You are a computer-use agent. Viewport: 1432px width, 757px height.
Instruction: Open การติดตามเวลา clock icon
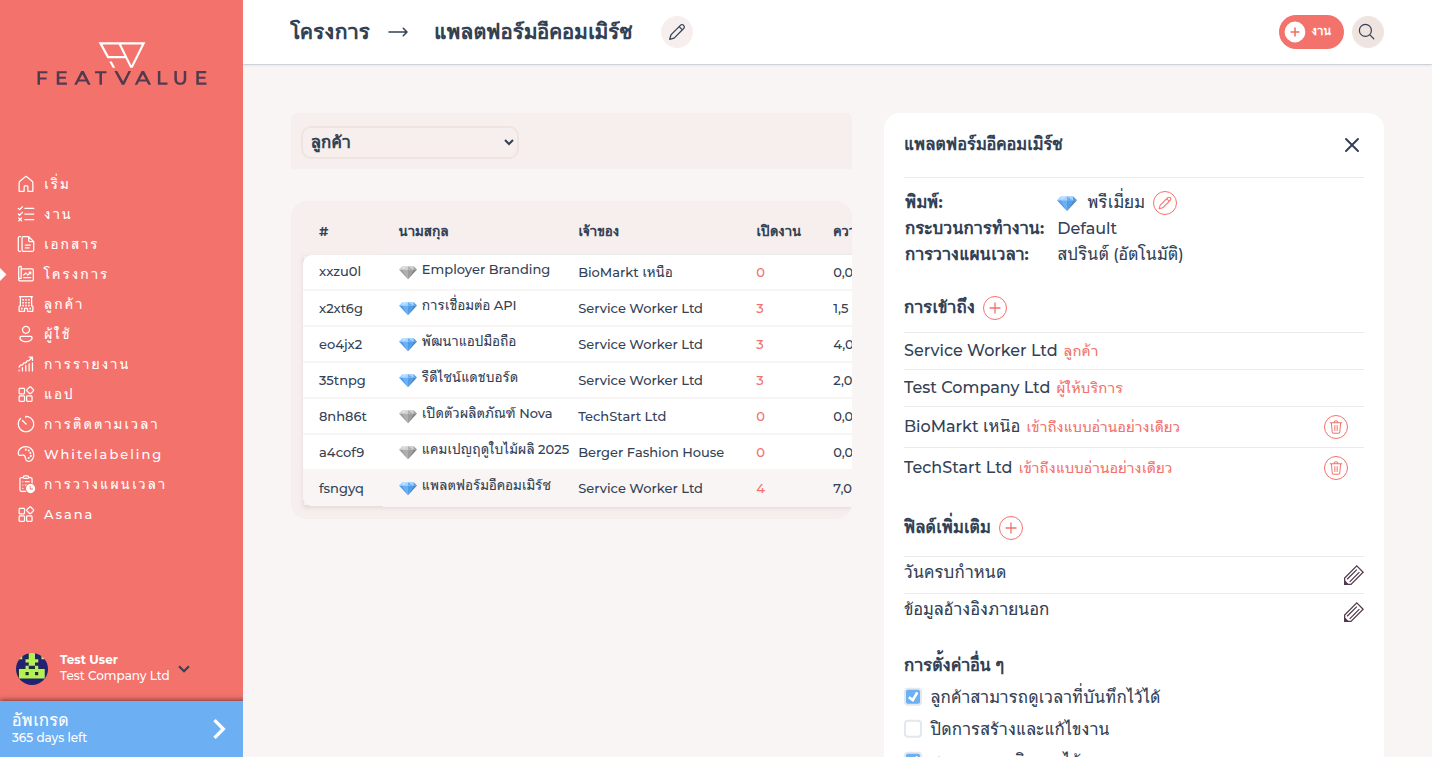26,424
